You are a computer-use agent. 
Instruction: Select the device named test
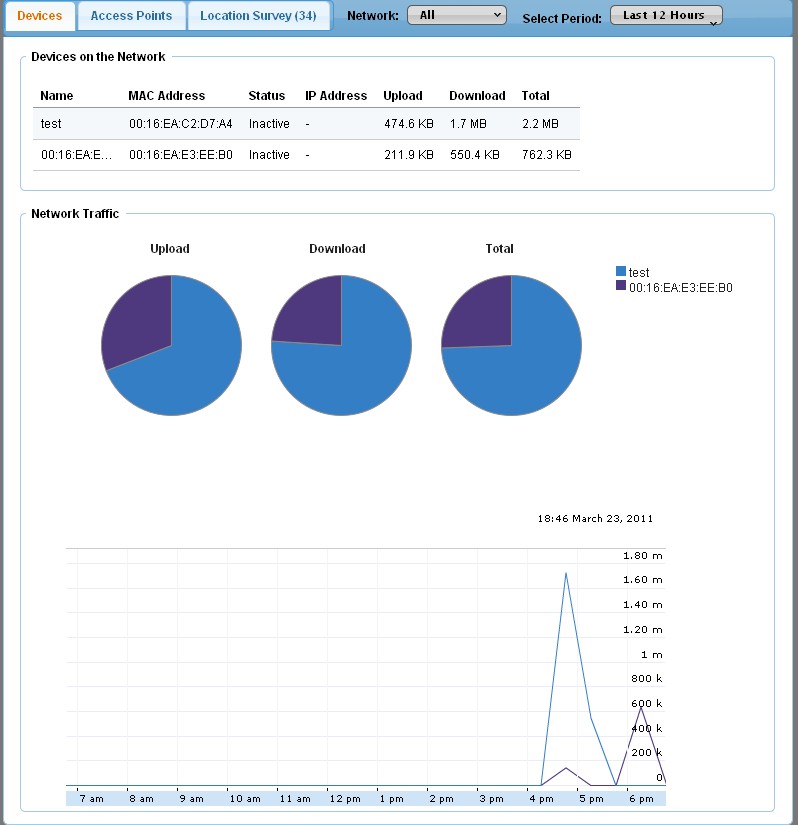[51, 124]
